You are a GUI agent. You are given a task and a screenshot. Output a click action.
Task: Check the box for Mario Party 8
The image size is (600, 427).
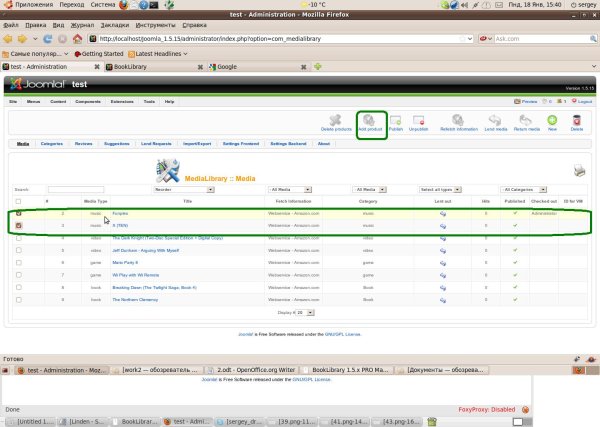[19, 262]
